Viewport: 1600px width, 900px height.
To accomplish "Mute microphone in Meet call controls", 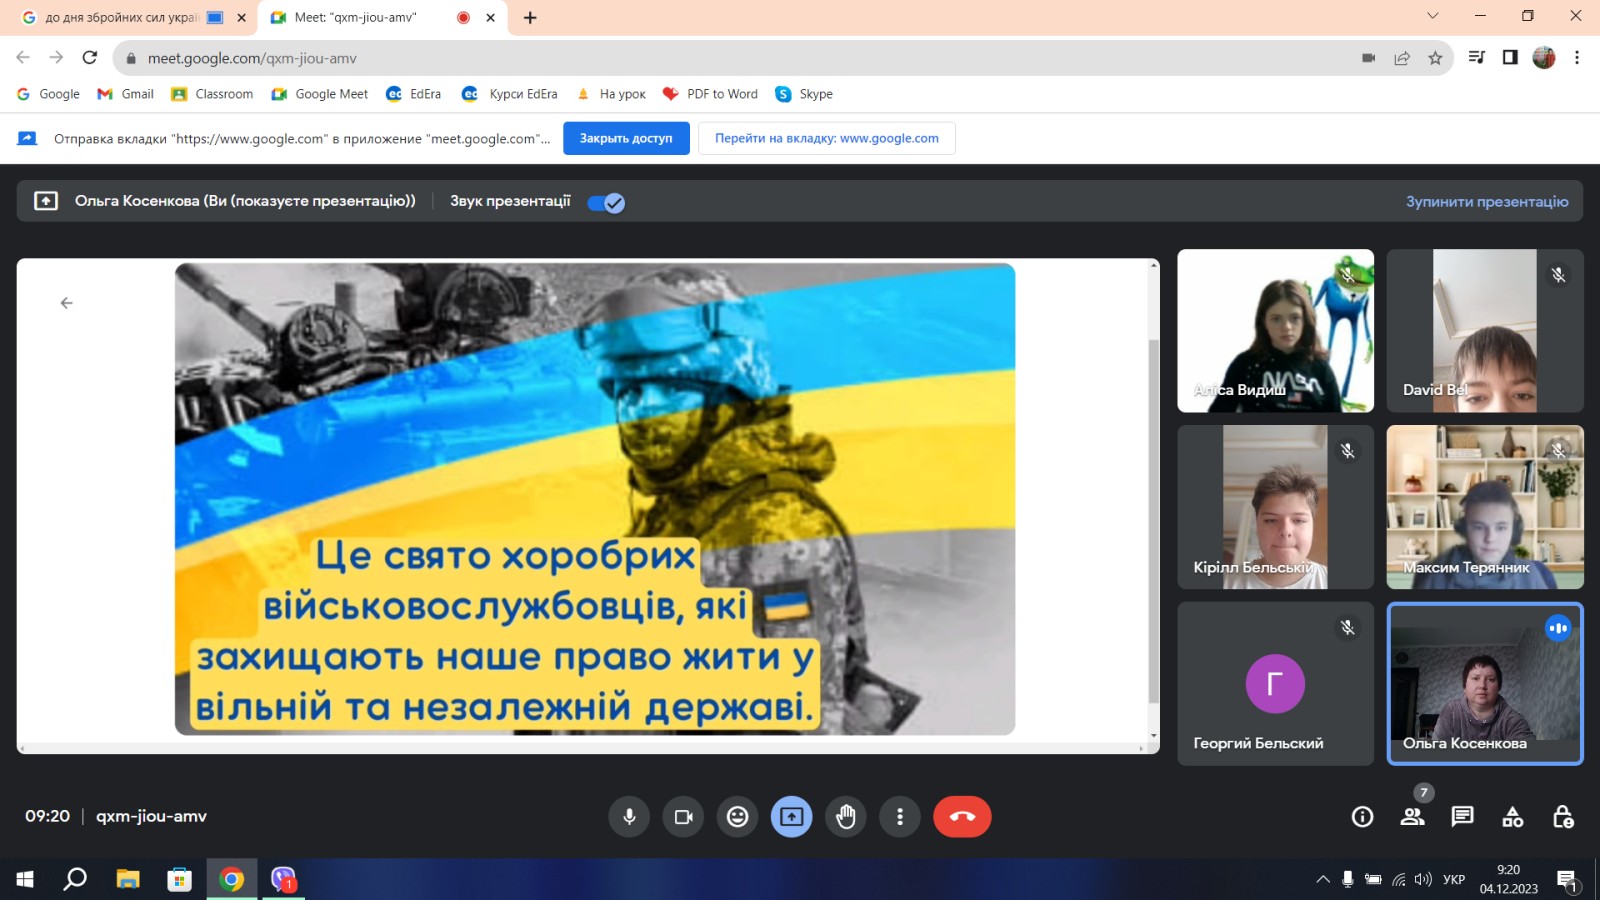I will [629, 817].
